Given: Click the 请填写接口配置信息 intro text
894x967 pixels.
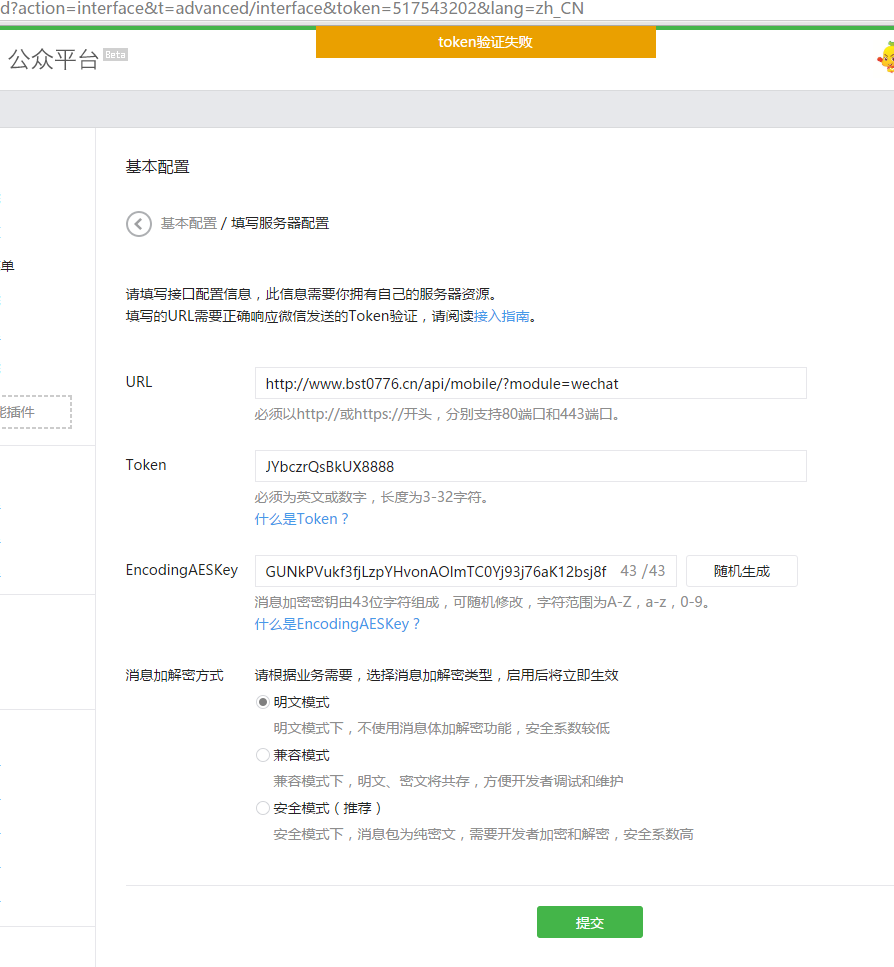Looking at the screenshot, I should (x=311, y=294).
